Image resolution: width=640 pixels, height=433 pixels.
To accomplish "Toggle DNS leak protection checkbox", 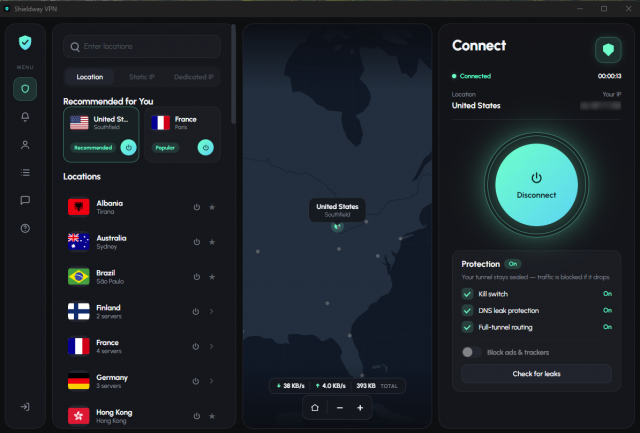I will (467, 311).
